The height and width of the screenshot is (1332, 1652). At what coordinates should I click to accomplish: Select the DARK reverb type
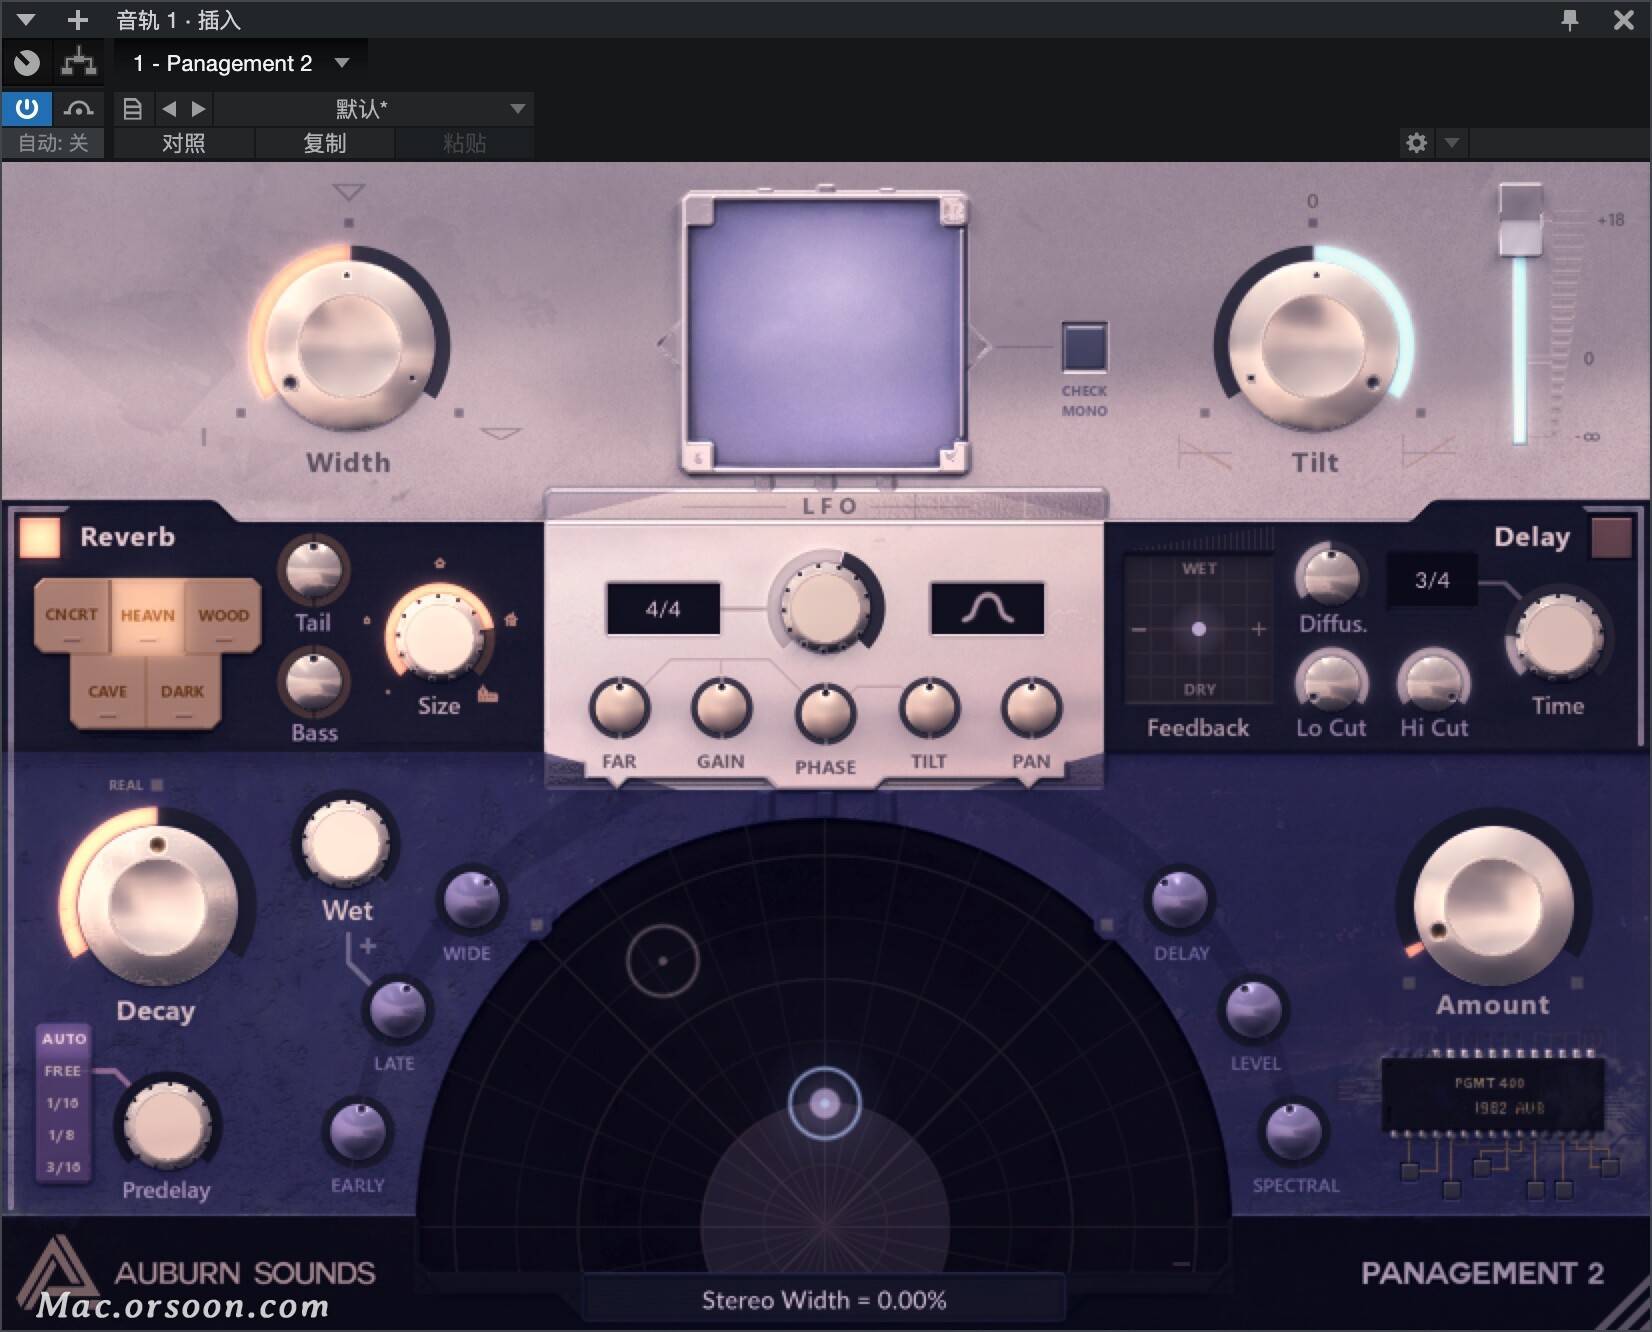pos(183,691)
